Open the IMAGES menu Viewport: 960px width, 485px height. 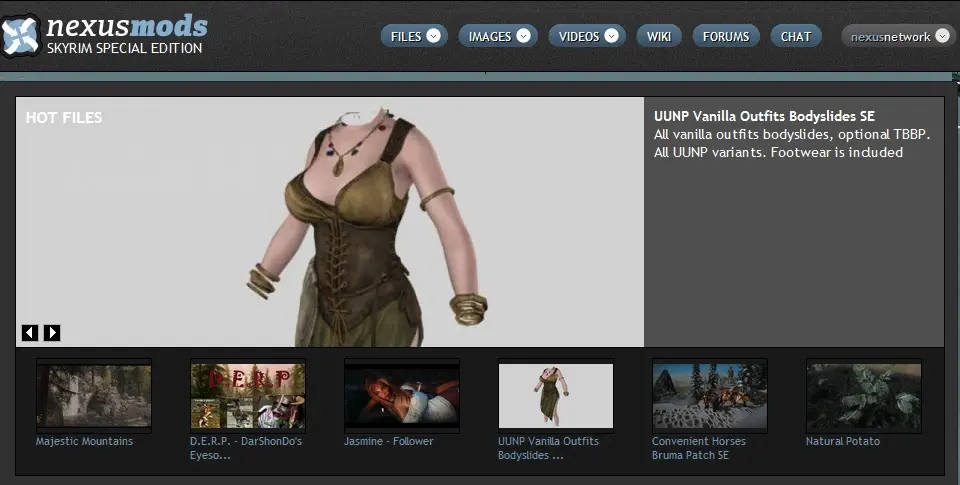498,36
